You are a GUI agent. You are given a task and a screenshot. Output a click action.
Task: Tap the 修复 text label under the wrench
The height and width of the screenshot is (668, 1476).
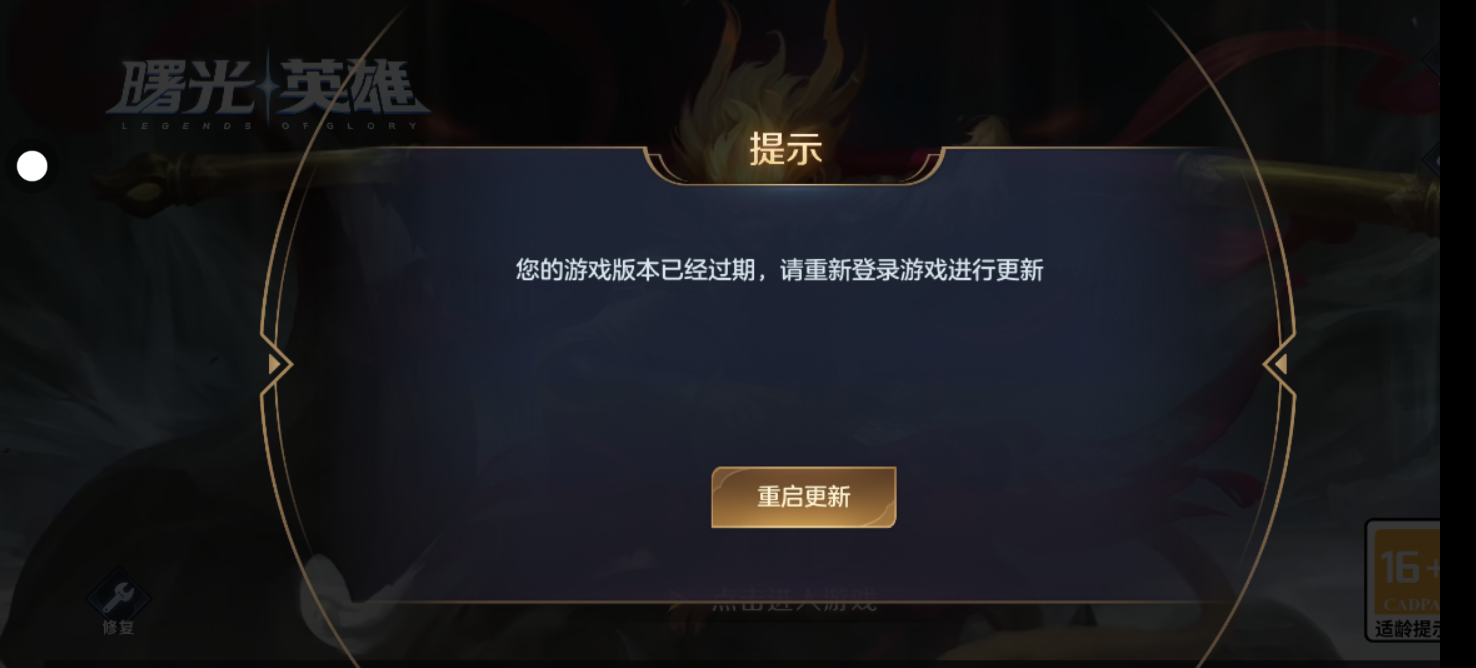[118, 628]
